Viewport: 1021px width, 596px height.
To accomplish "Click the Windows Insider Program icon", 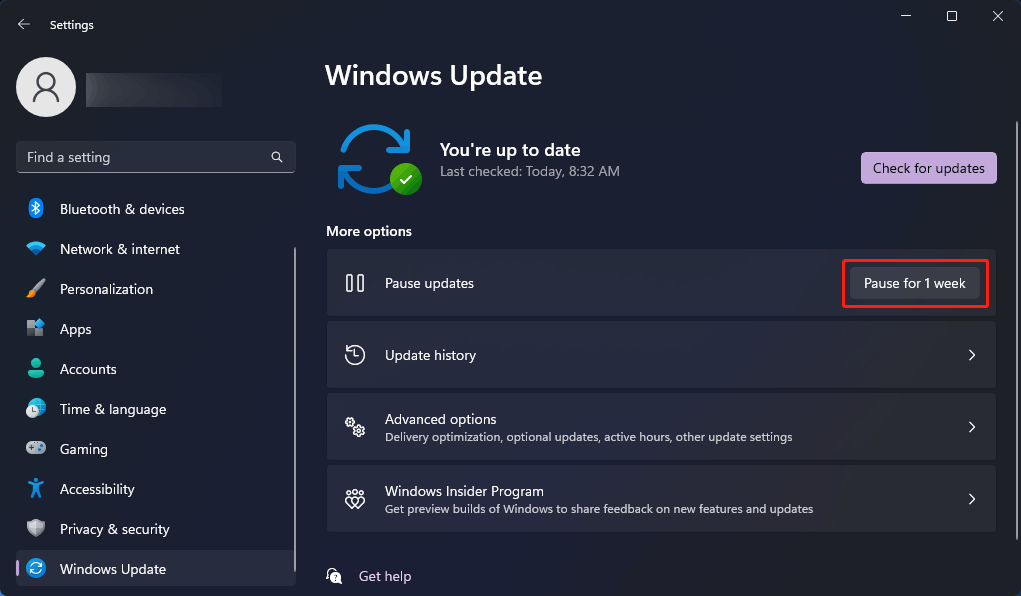I will (x=355, y=498).
